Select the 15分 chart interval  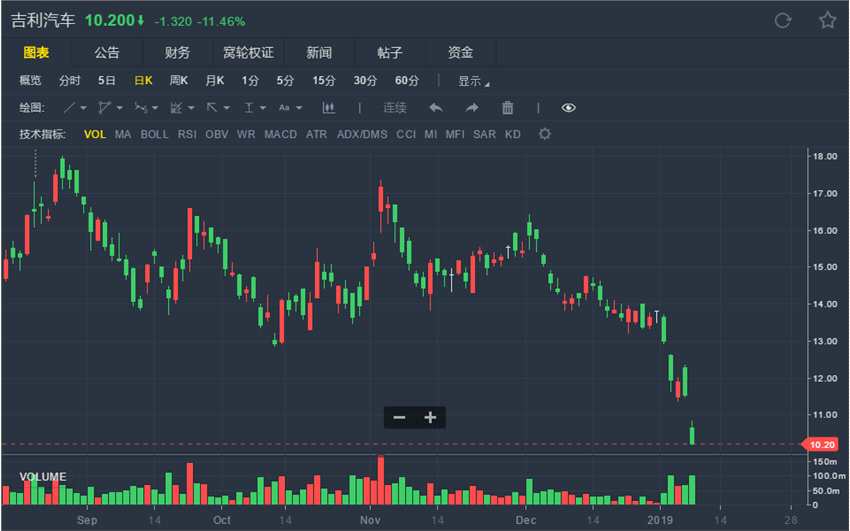click(x=324, y=81)
